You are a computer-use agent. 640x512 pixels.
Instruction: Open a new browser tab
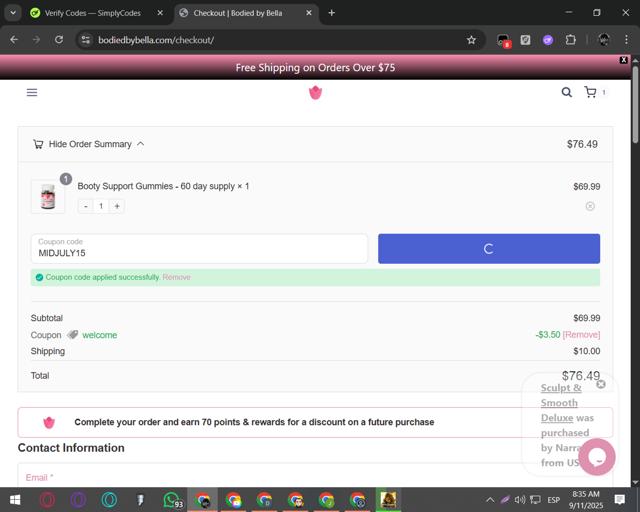tap(331, 13)
